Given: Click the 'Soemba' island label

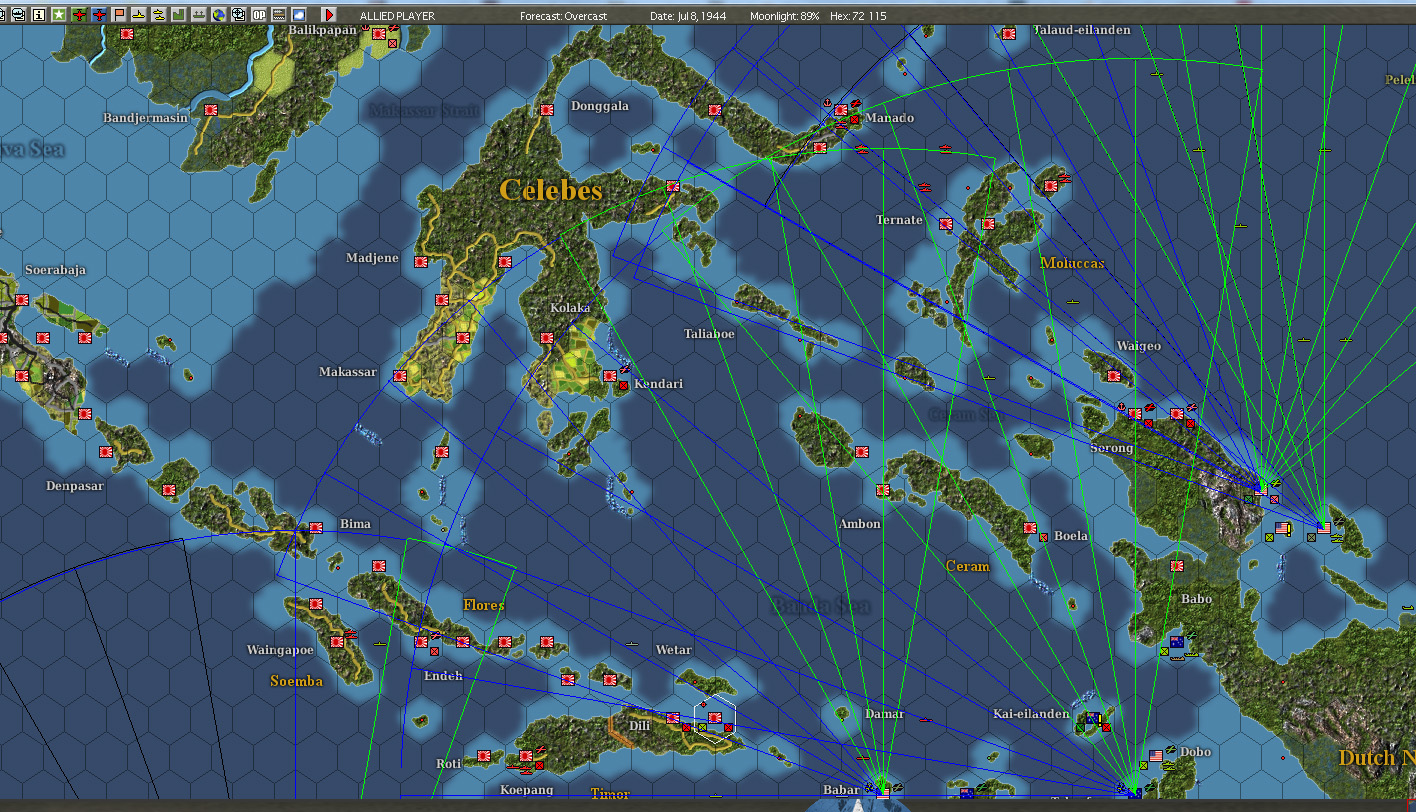Looking at the screenshot, I should (x=297, y=681).
